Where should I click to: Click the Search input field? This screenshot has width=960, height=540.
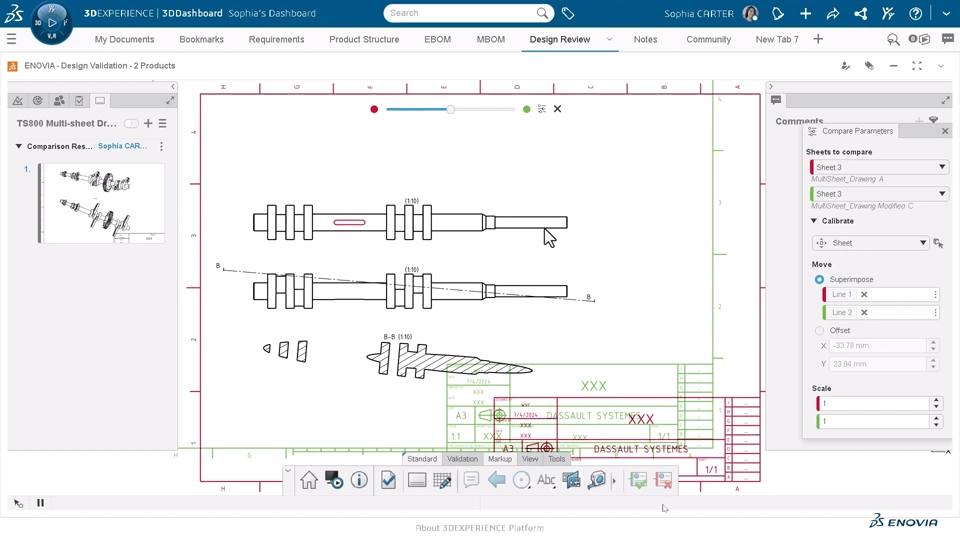point(461,13)
